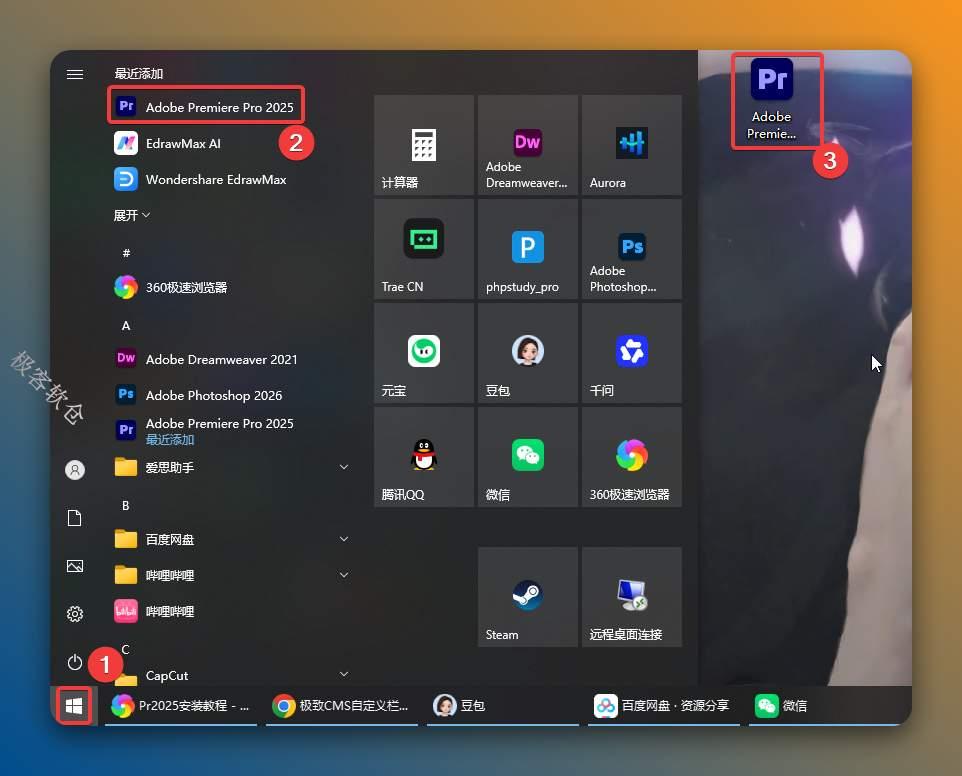The image size is (962, 776).
Task: Click the 最近添加 heading
Action: pos(139,74)
